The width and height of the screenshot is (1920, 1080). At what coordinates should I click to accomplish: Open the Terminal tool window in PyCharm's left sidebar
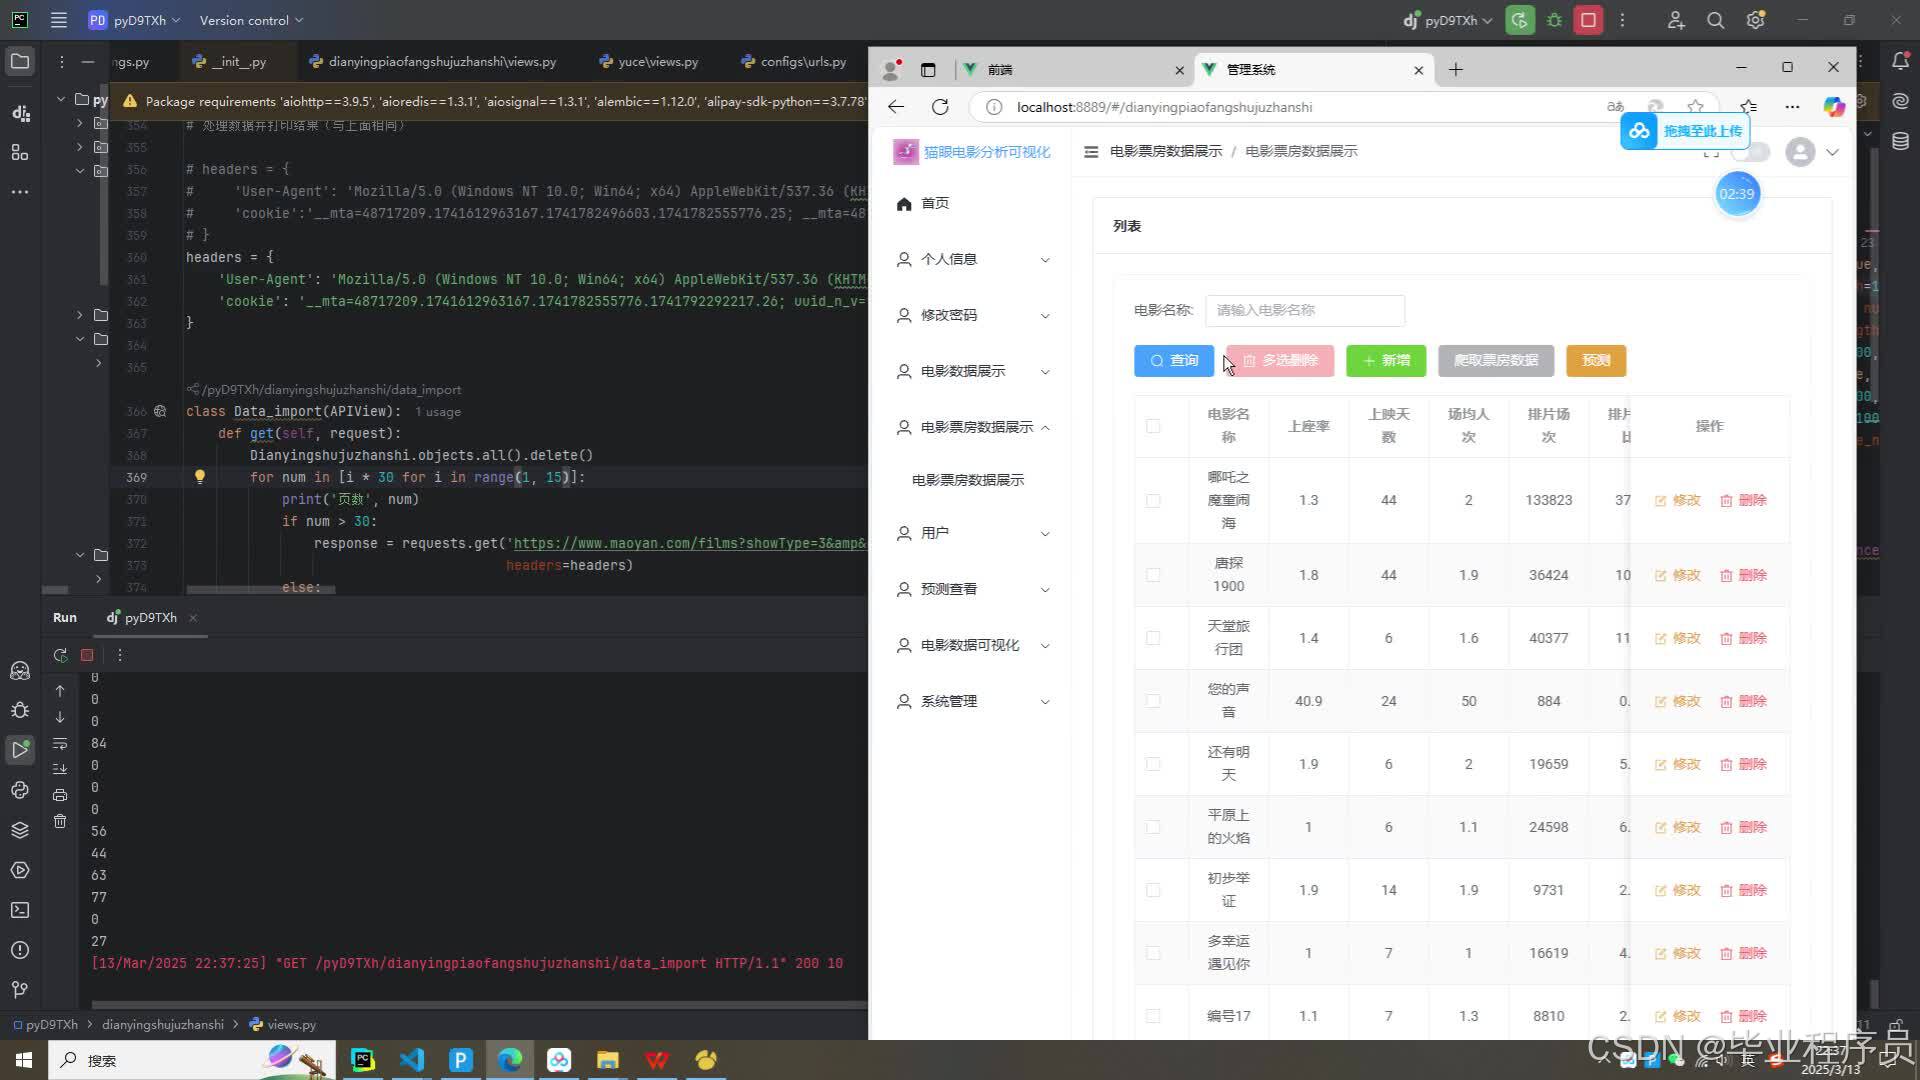pyautogui.click(x=20, y=910)
